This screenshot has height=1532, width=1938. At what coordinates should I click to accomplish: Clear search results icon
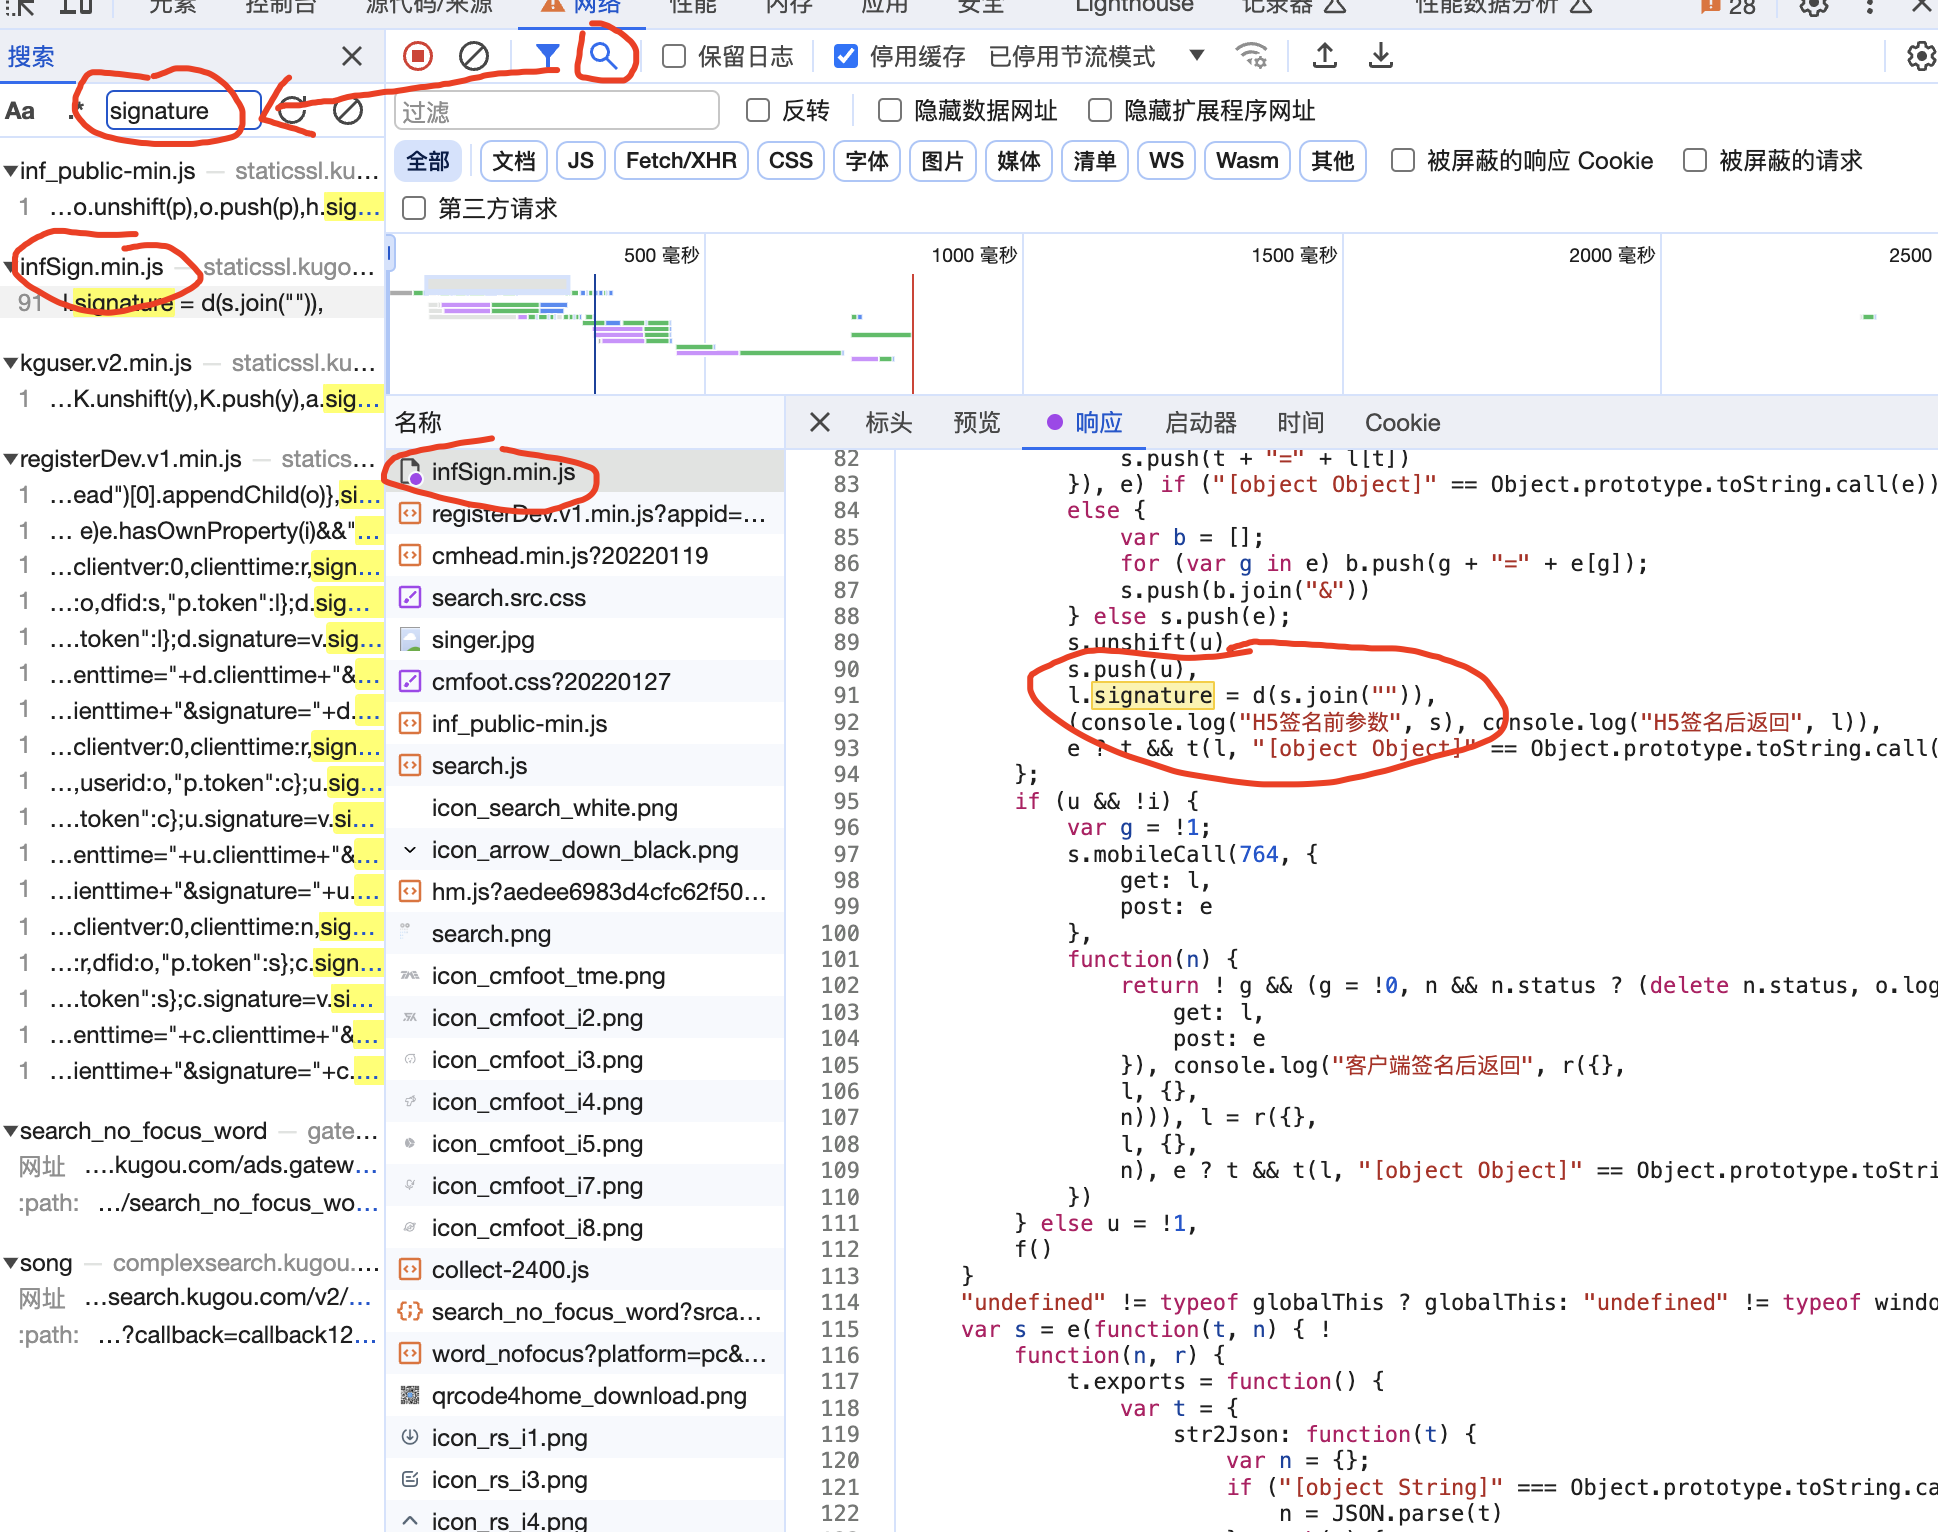pyautogui.click(x=348, y=111)
